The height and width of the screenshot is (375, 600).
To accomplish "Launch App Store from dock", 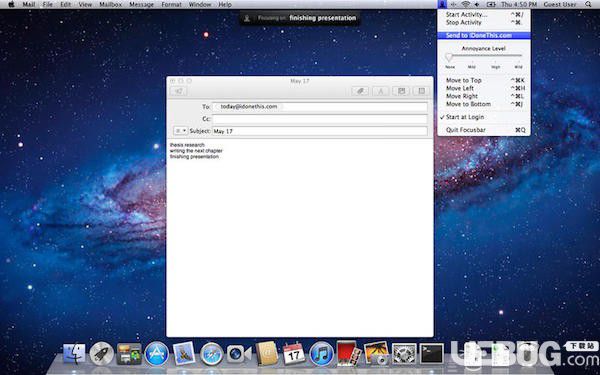I will point(157,353).
